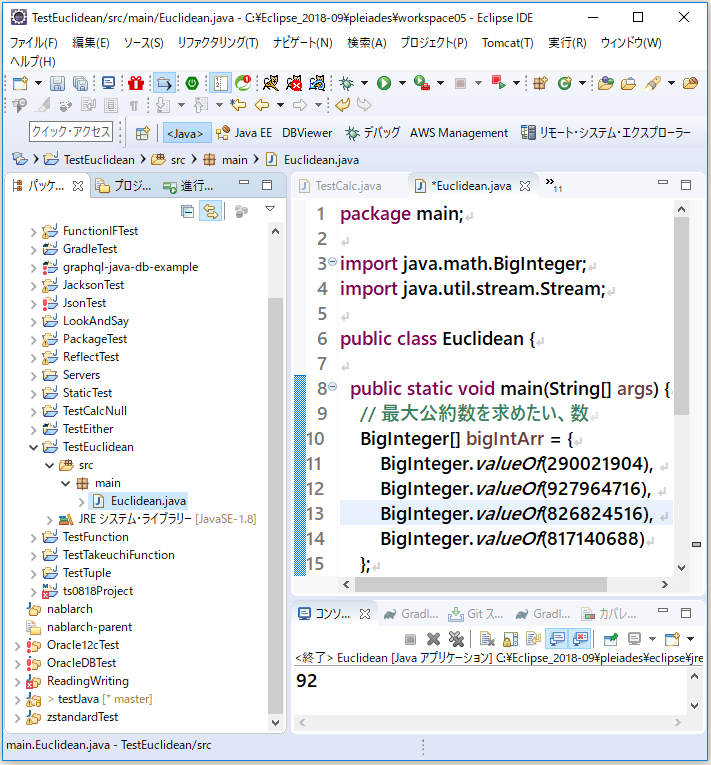Click the editor horizontal scrollbar thumb
The height and width of the screenshot is (765, 711).
tap(481, 584)
